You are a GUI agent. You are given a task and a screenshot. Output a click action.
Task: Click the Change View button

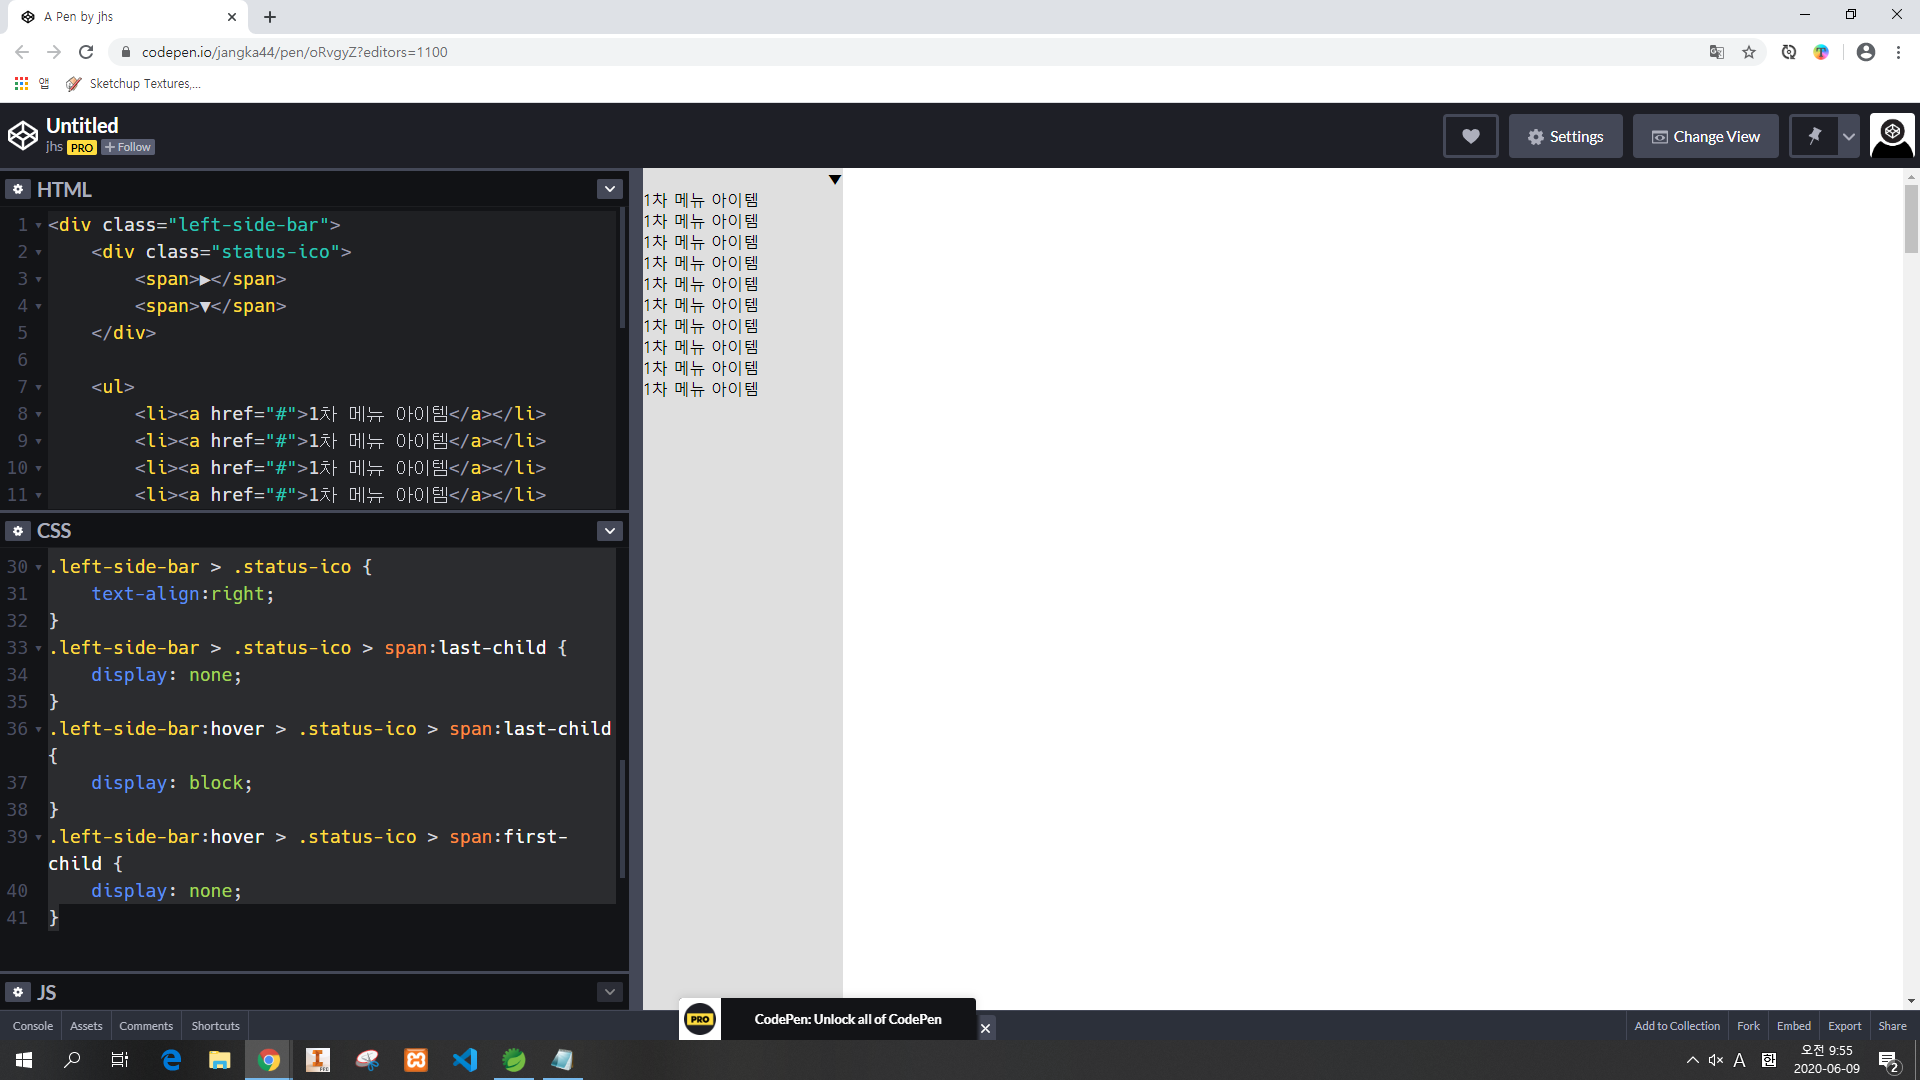pos(1705,136)
